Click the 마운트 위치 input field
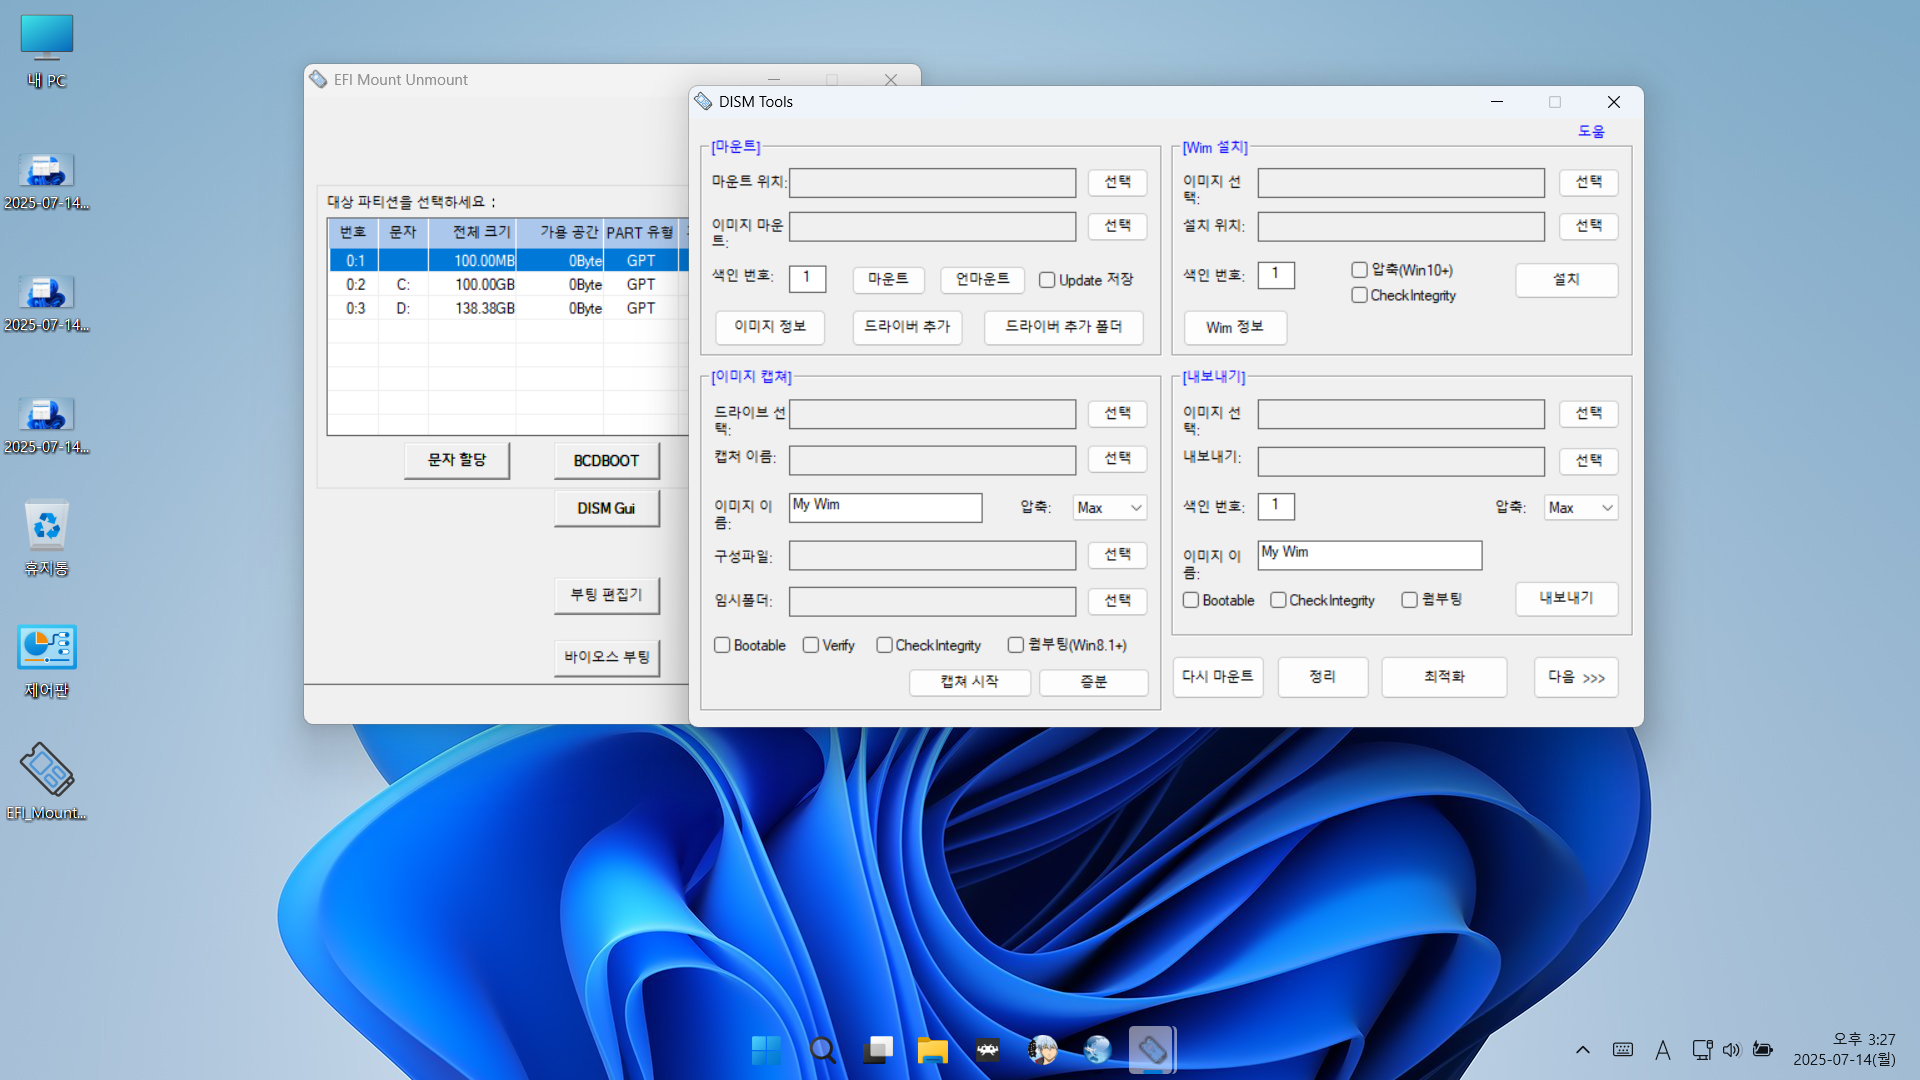The height and width of the screenshot is (1080, 1920). pyautogui.click(x=932, y=183)
